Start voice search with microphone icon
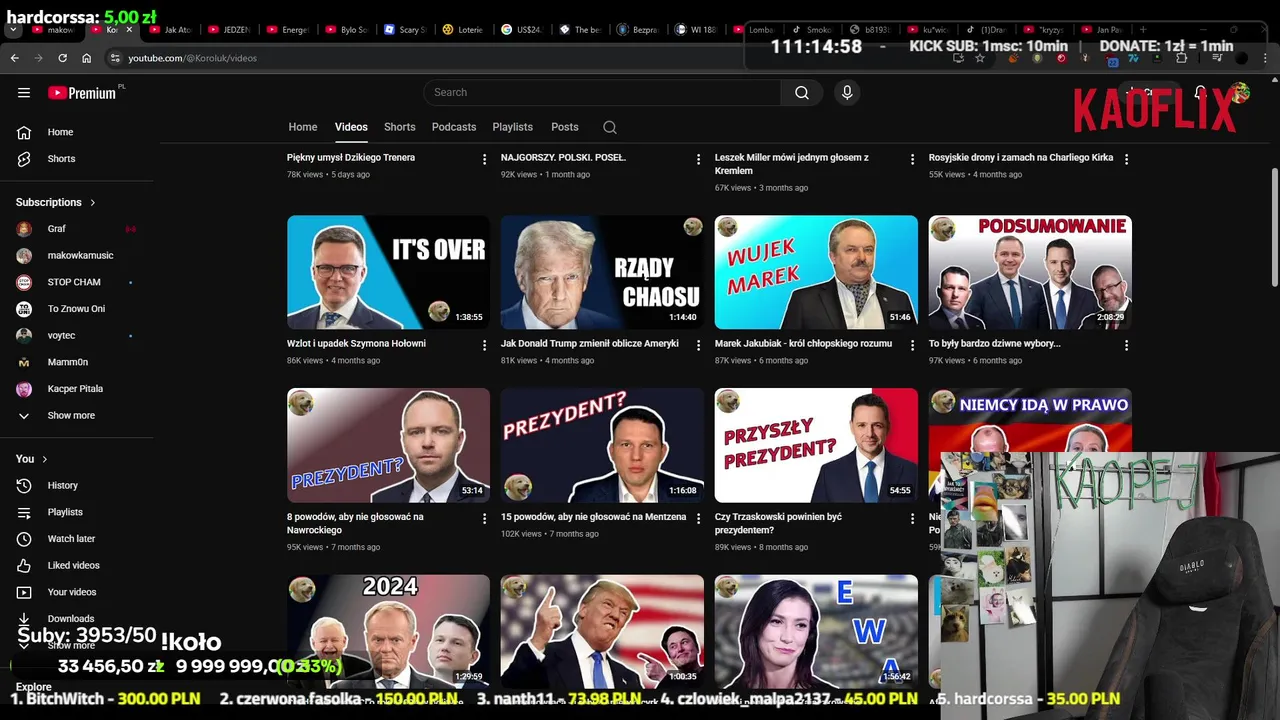 click(x=847, y=92)
